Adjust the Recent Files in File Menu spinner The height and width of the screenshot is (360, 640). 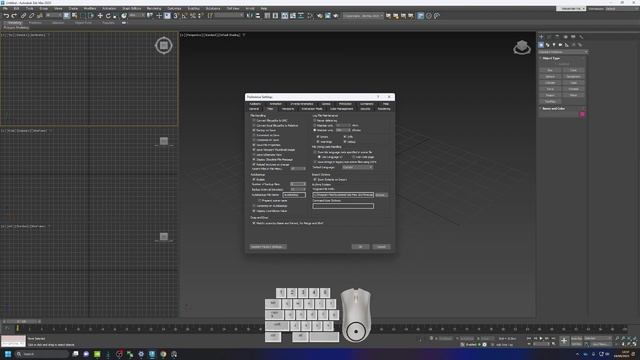coord(304,169)
